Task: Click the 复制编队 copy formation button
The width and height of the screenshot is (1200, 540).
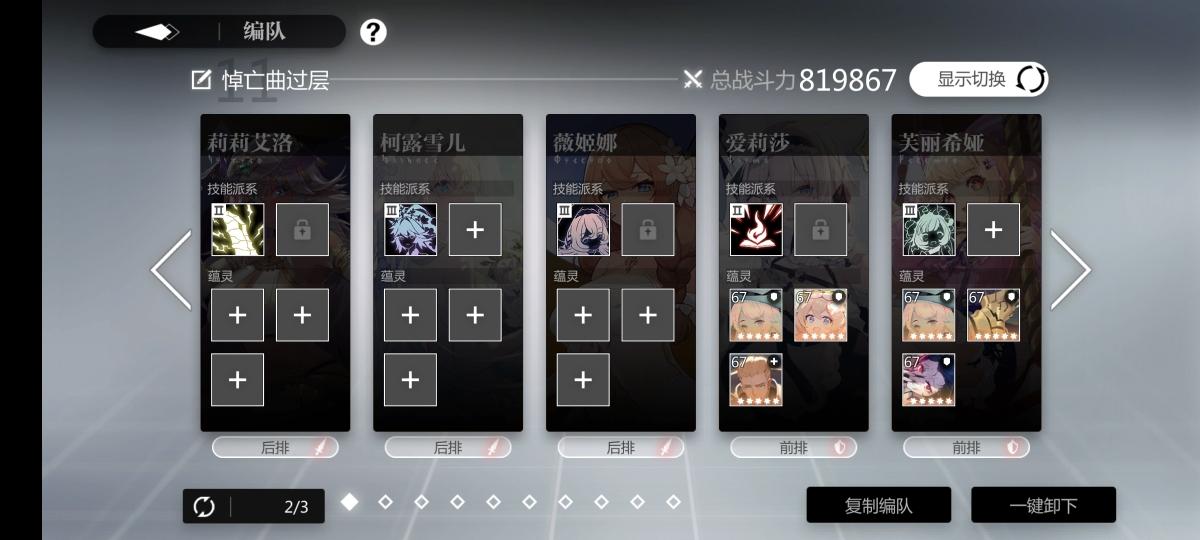Action: pos(878,505)
